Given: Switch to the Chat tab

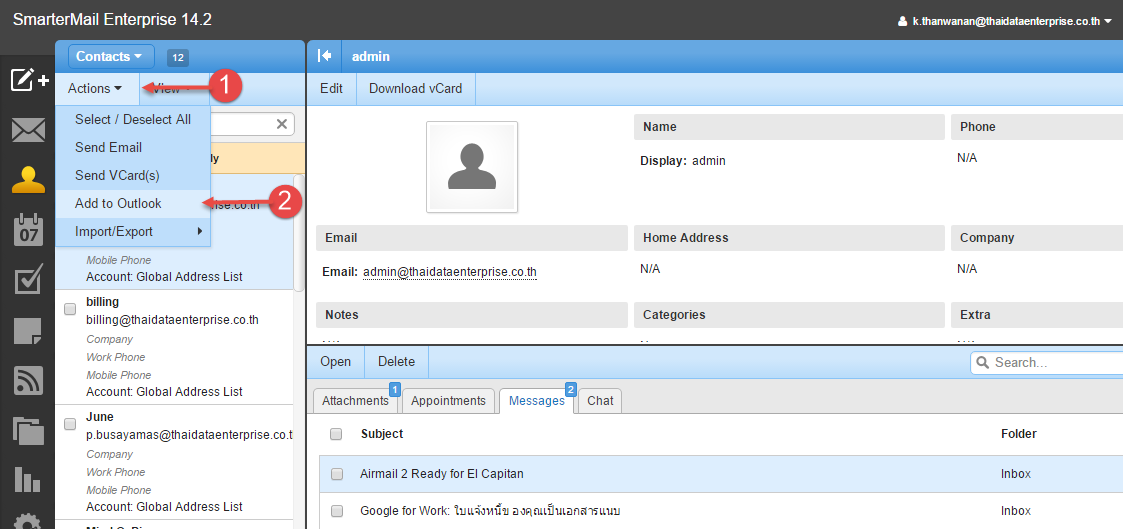Looking at the screenshot, I should (x=600, y=401).
